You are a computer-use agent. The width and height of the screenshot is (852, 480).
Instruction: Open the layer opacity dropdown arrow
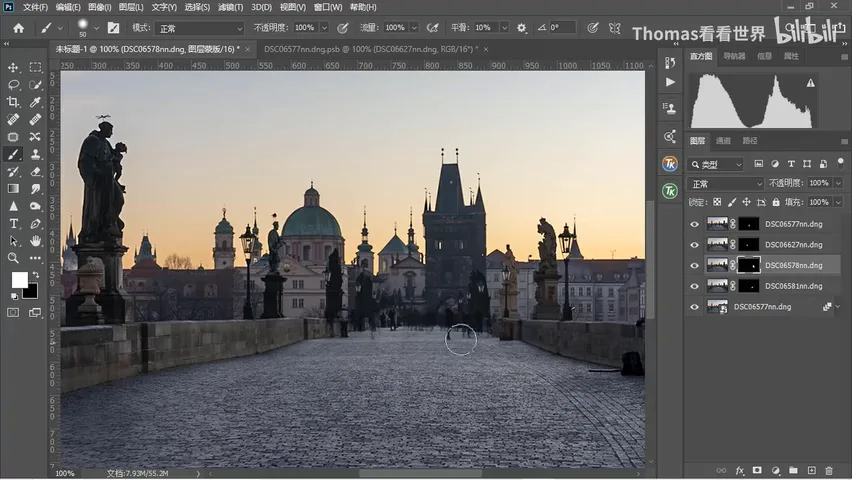(x=838, y=183)
